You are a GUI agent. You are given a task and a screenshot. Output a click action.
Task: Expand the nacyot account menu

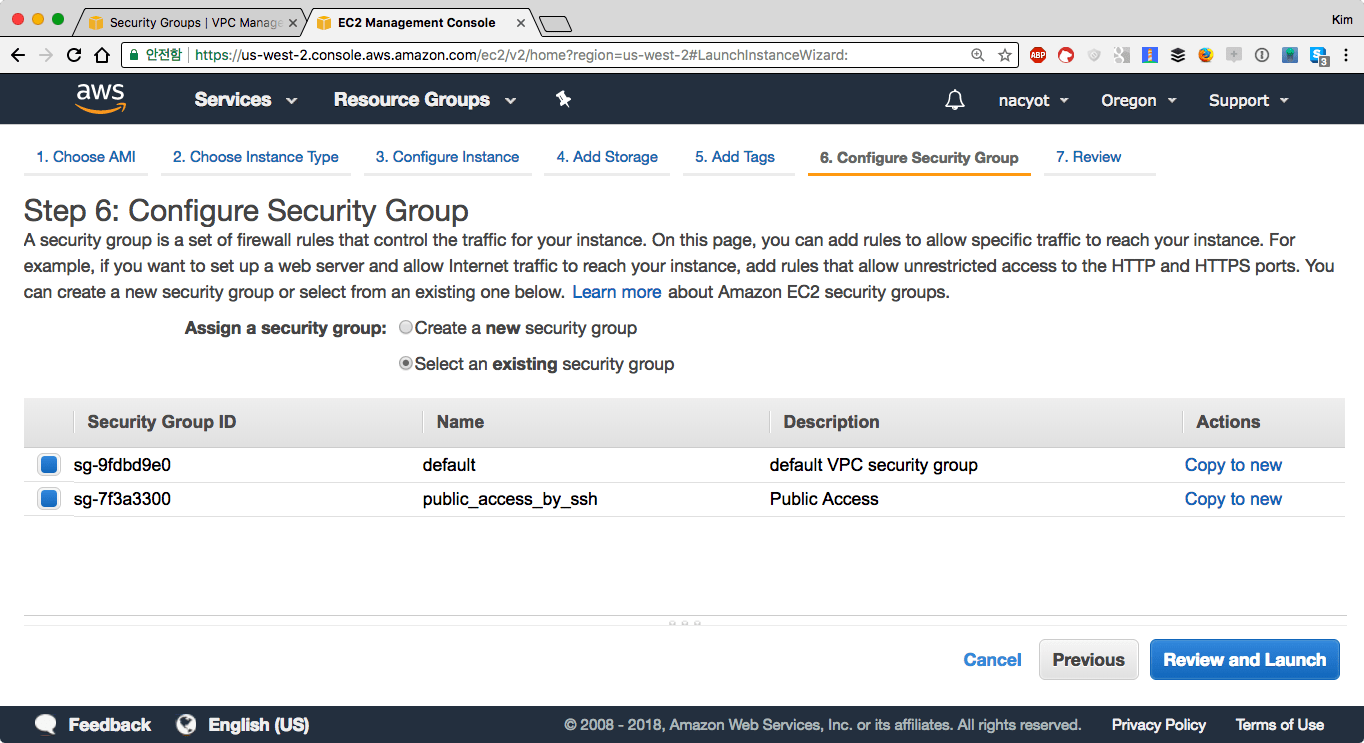(x=1033, y=100)
